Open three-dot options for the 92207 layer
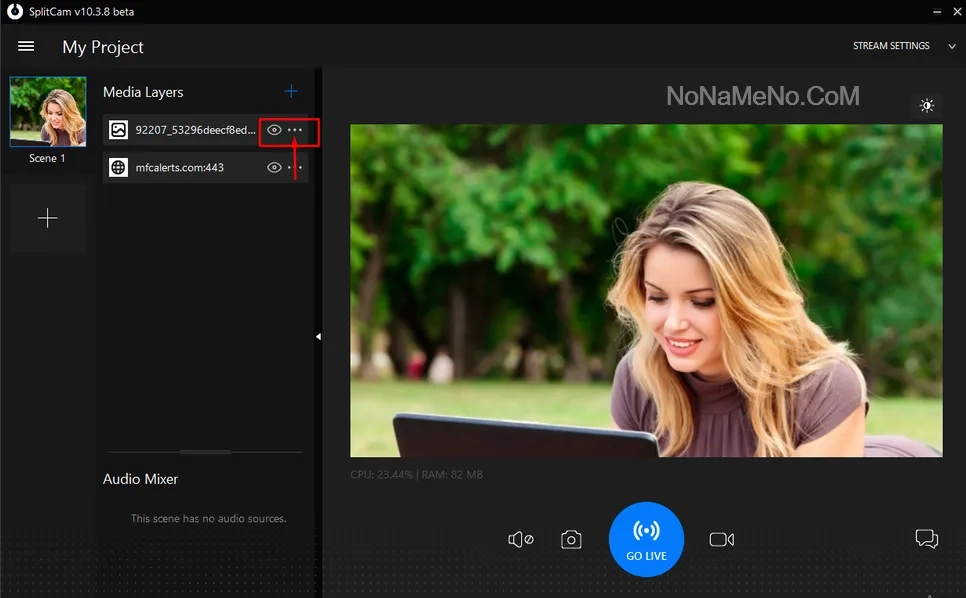966x598 pixels. click(x=296, y=130)
